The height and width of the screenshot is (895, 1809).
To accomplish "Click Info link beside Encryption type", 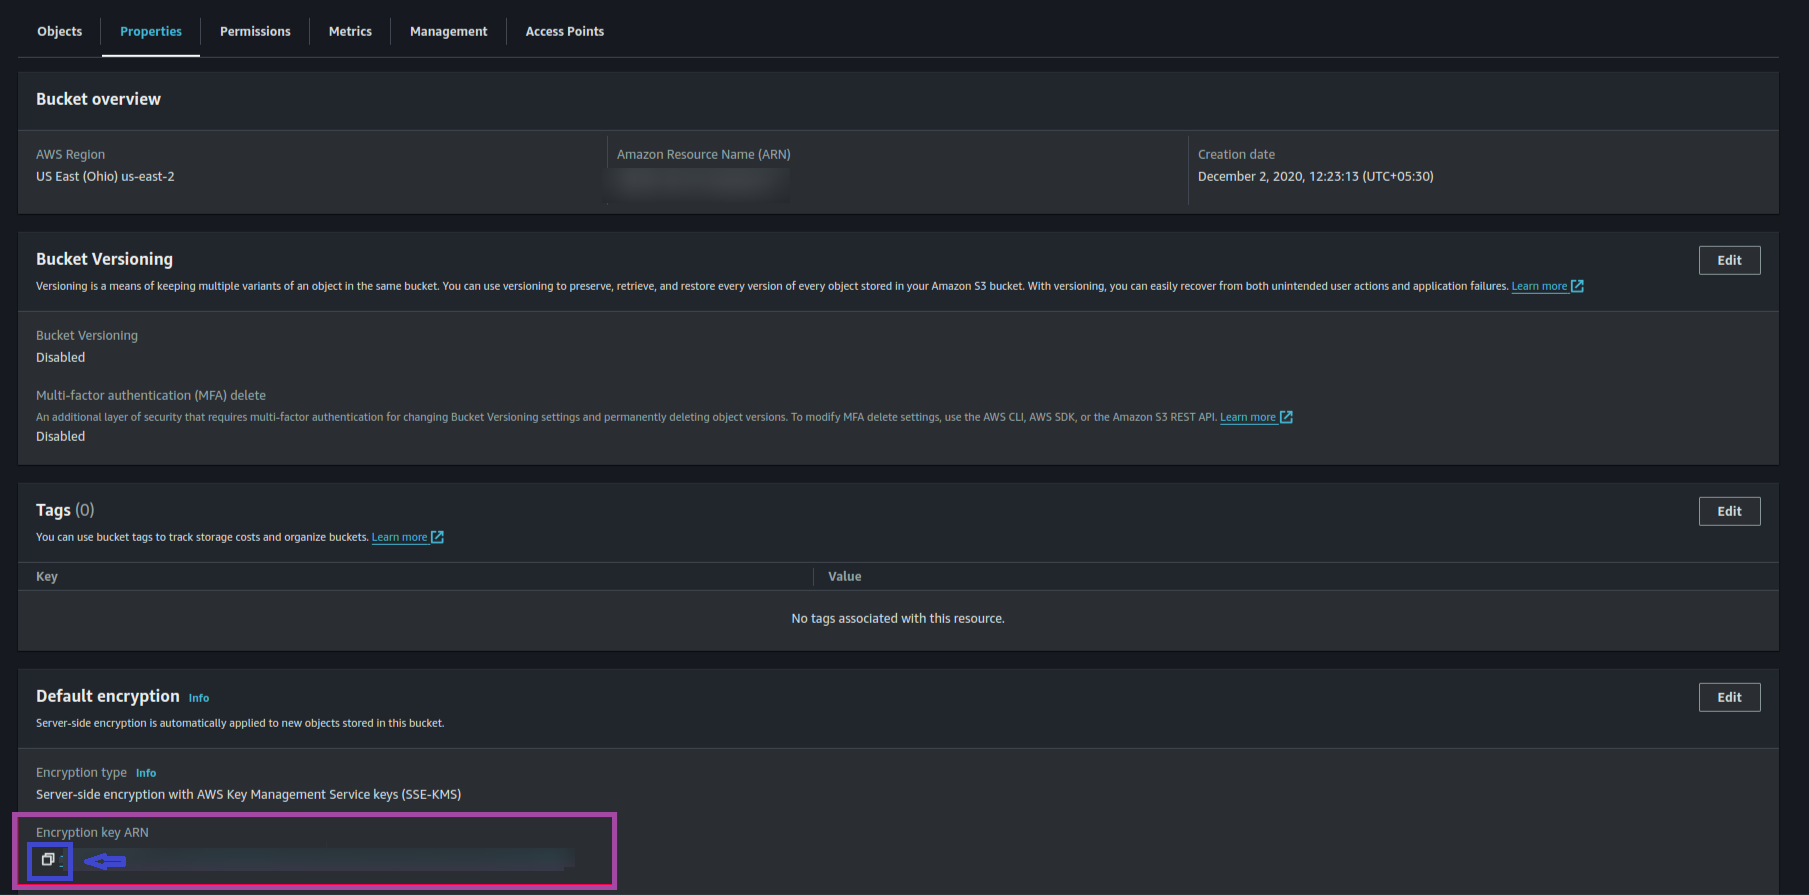I will [x=146, y=773].
